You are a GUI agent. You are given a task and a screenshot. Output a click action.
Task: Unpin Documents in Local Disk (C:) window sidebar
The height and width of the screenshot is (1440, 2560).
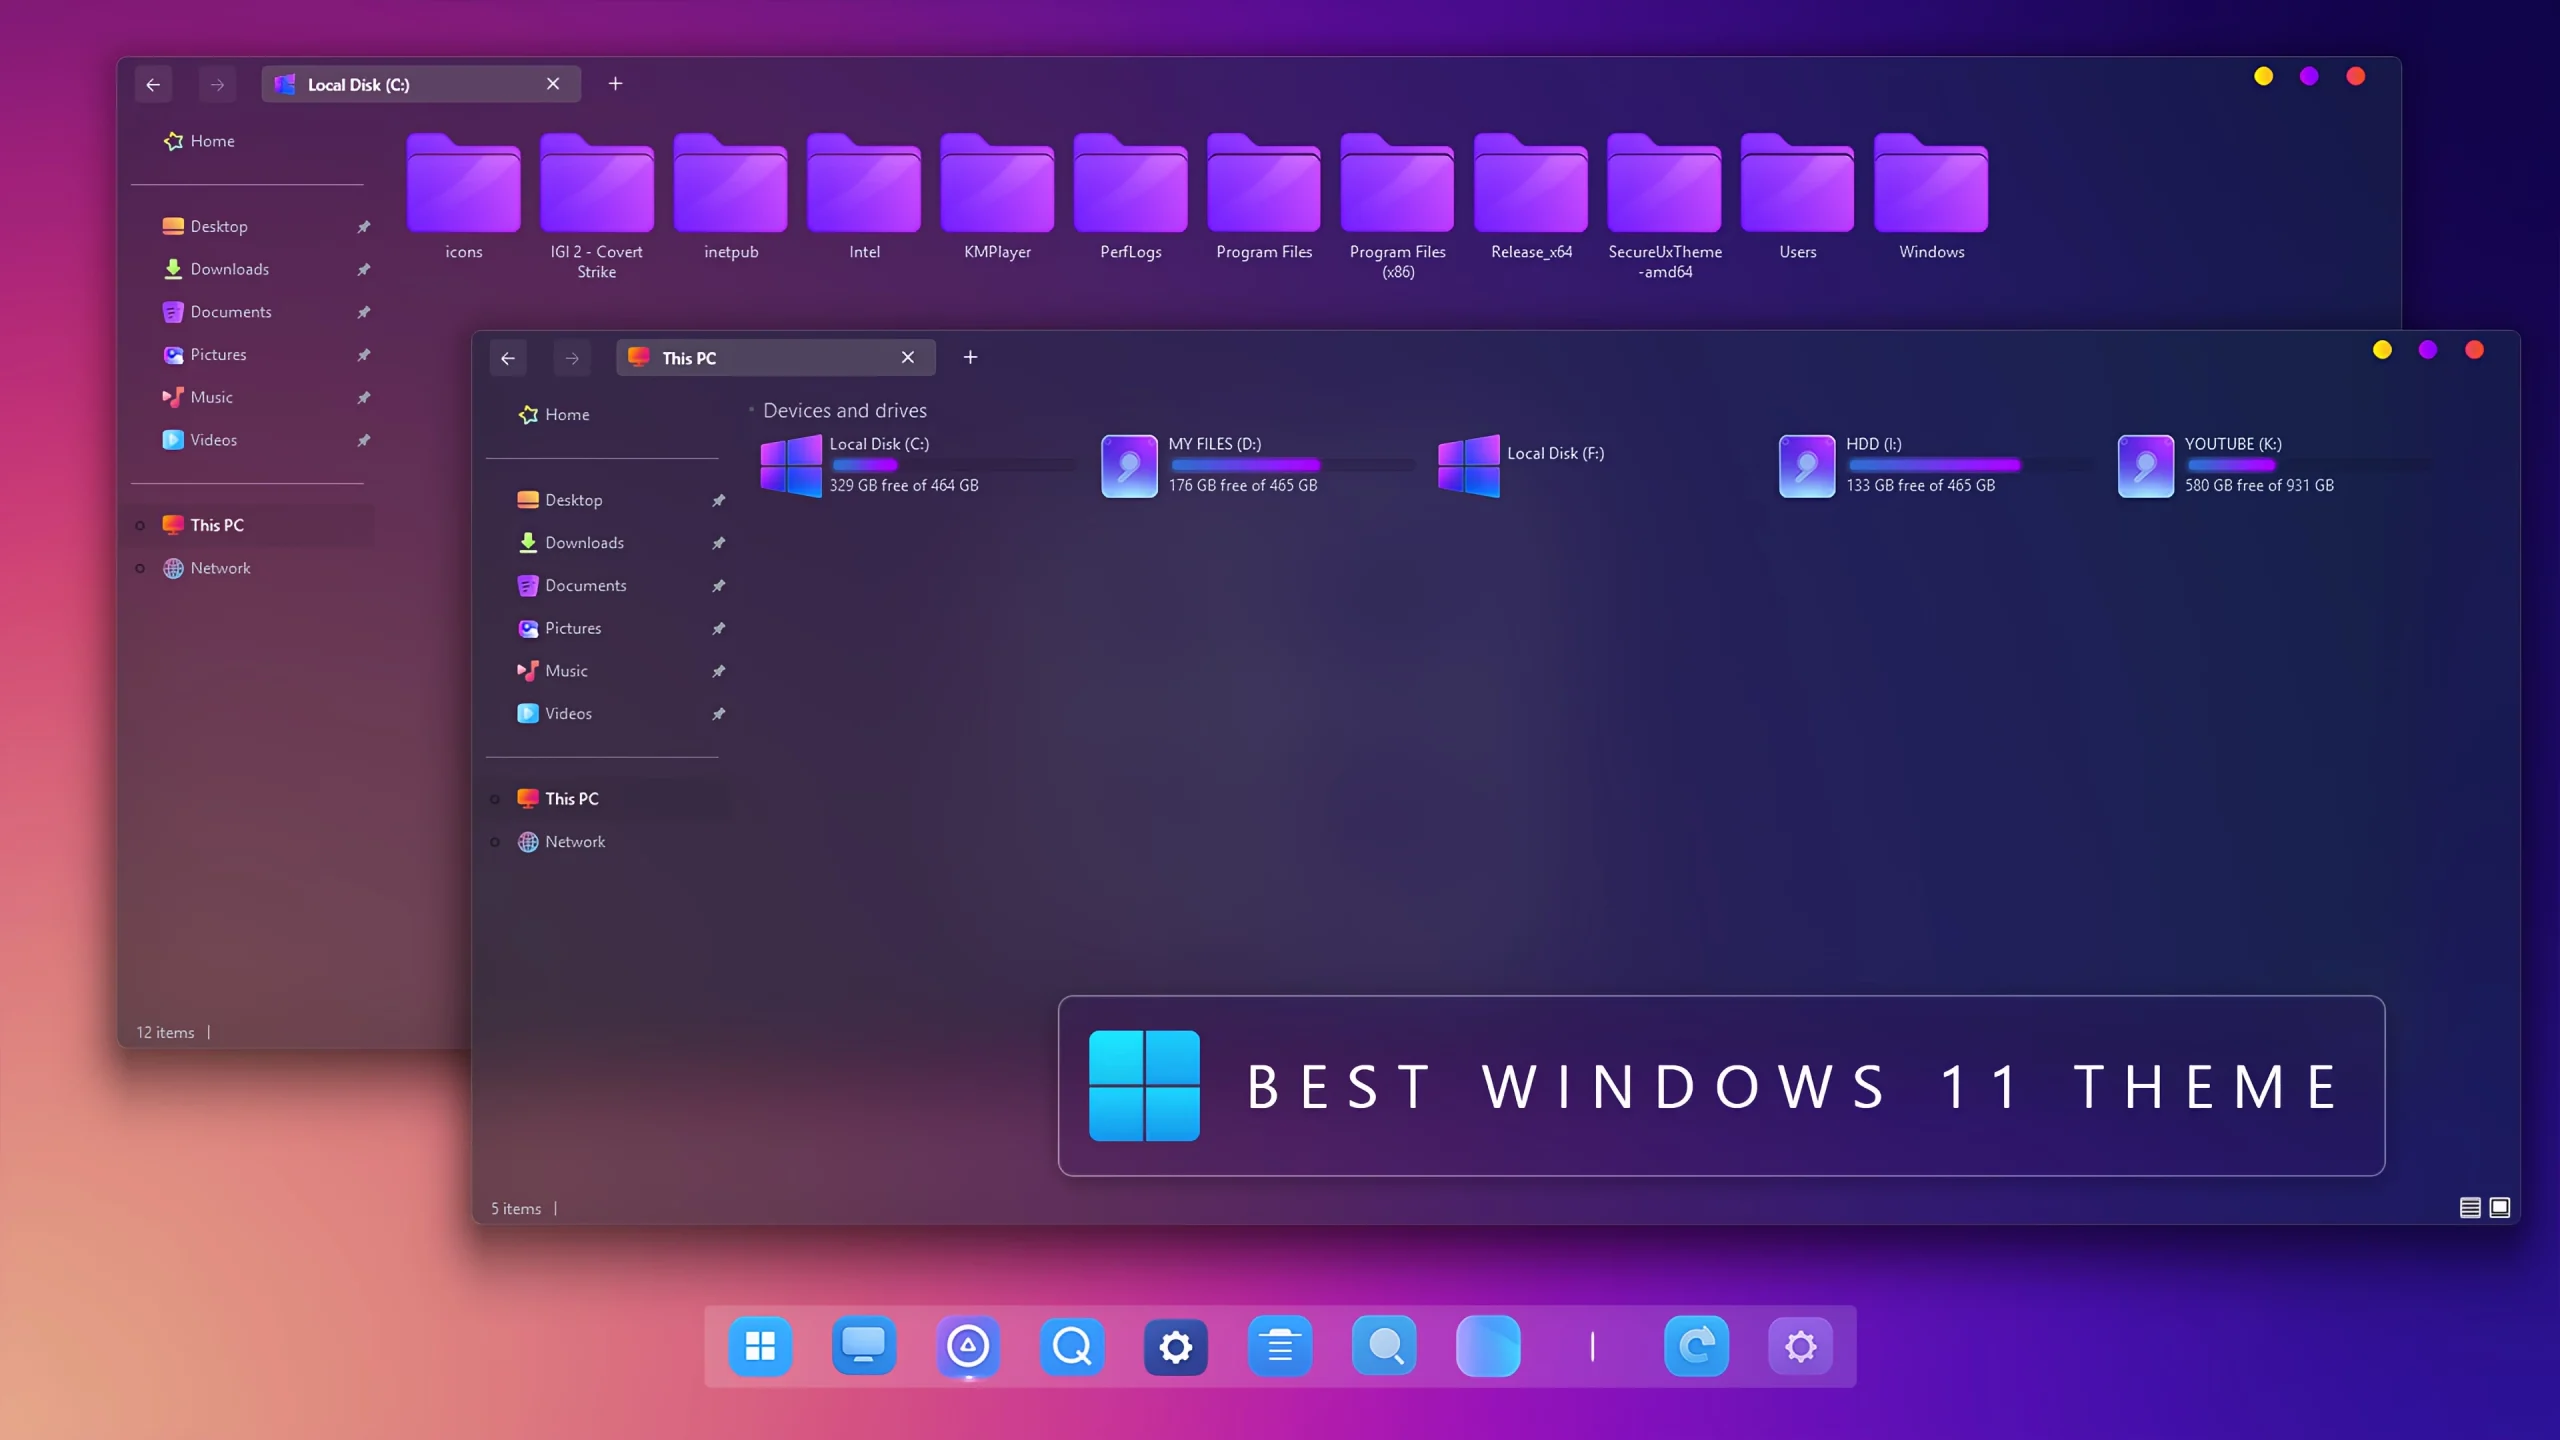364,312
